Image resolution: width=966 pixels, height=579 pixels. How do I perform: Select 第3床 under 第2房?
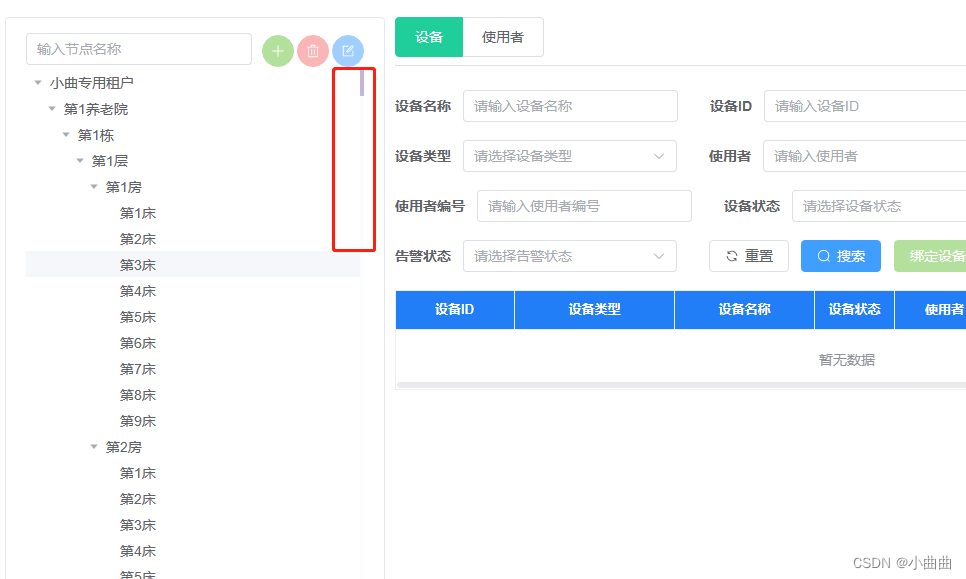pos(138,525)
